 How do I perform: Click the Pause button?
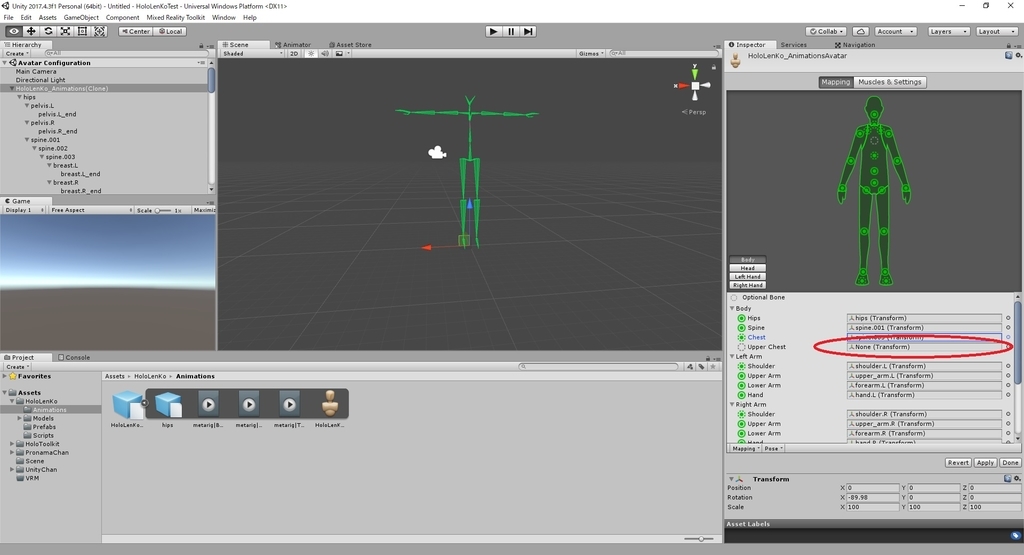(511, 31)
